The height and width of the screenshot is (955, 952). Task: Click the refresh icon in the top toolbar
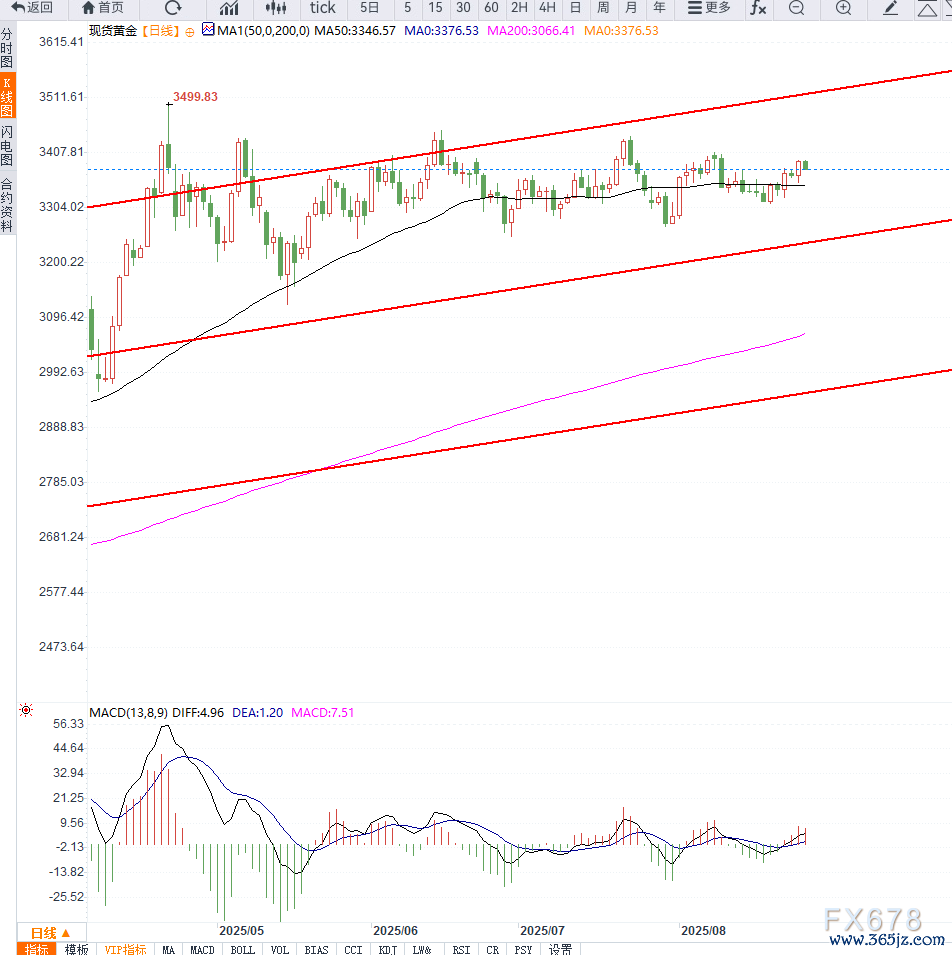(x=172, y=8)
